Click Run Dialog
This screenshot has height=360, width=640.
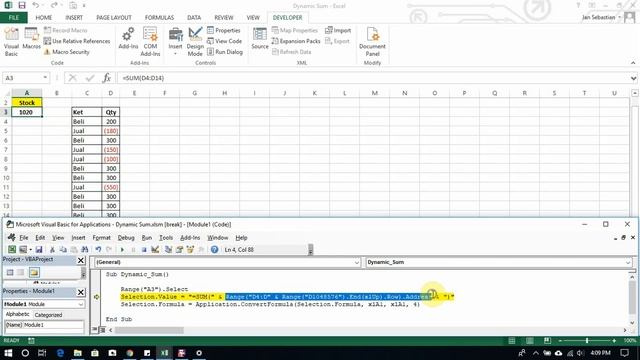[225, 52]
